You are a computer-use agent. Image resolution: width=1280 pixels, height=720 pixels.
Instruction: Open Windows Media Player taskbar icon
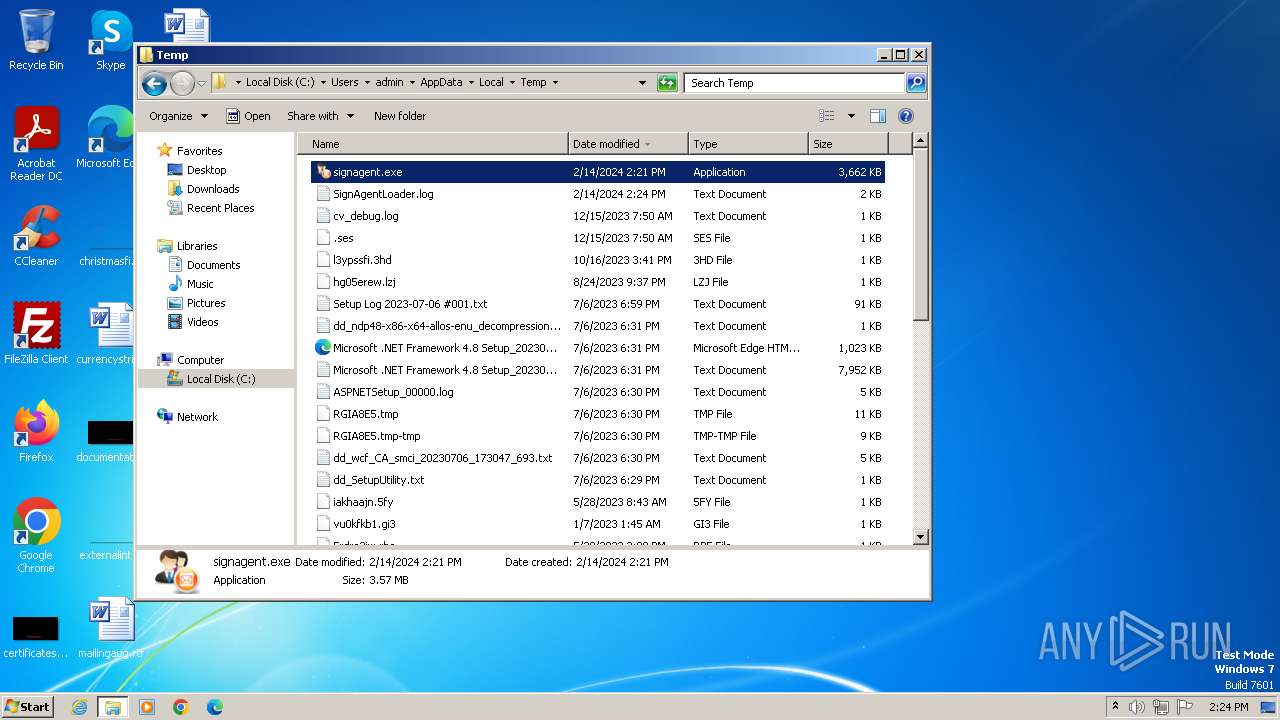[147, 707]
